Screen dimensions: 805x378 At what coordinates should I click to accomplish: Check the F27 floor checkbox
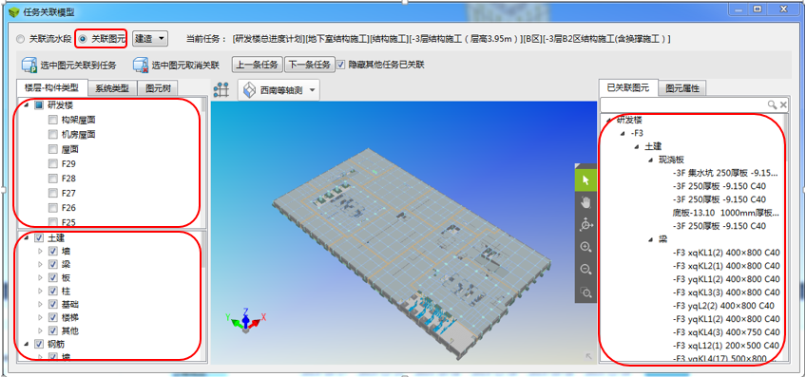52,193
